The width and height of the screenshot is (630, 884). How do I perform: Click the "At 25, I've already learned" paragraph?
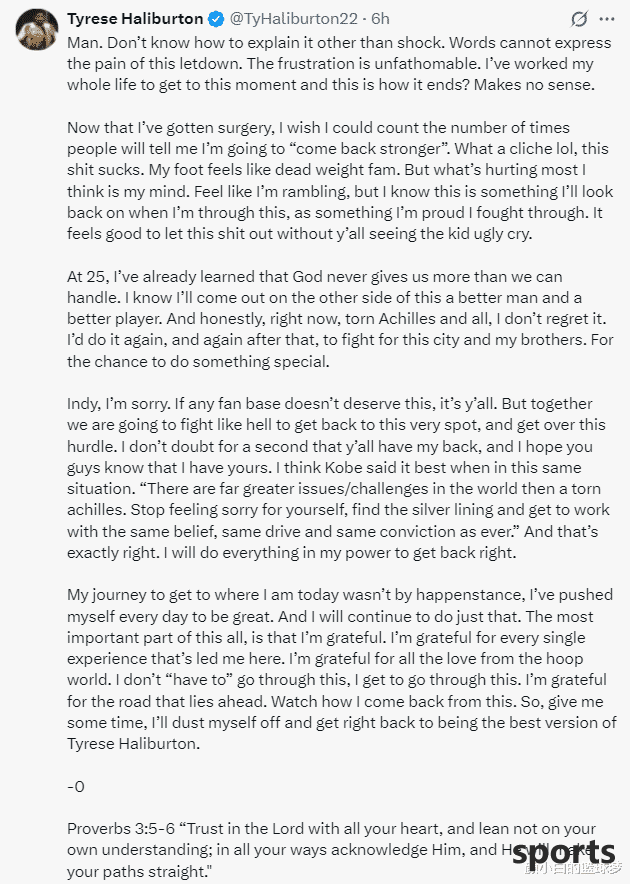pos(340,319)
